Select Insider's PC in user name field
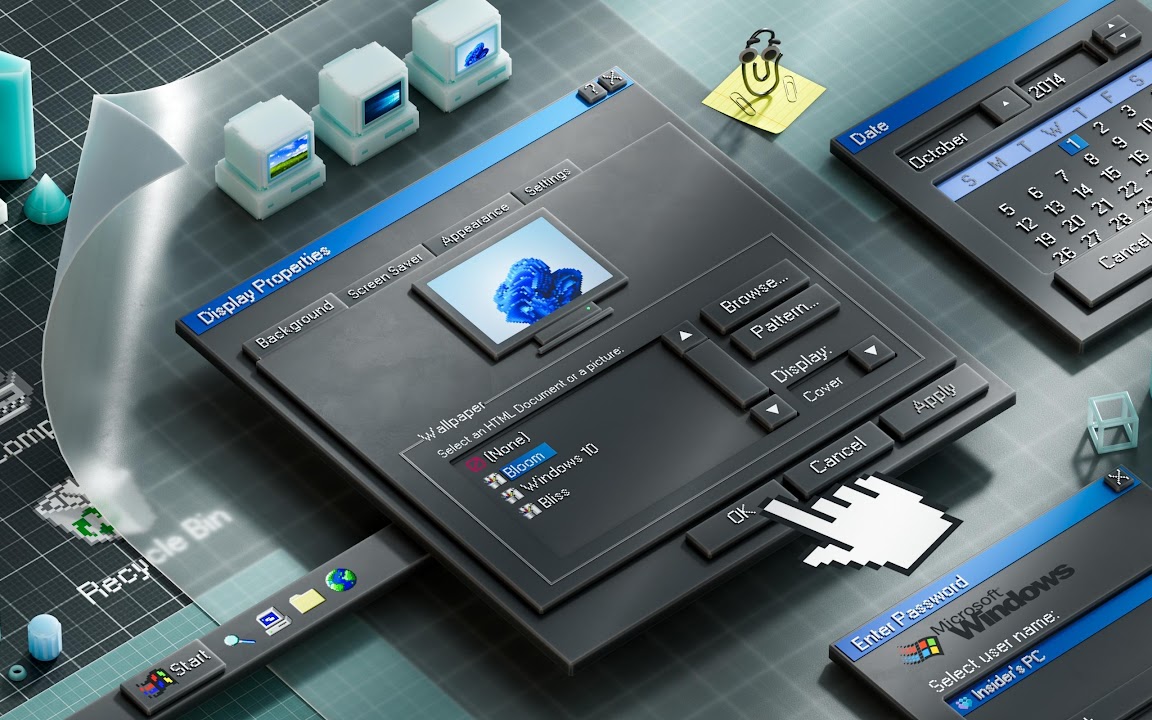The image size is (1152, 720). click(1007, 677)
